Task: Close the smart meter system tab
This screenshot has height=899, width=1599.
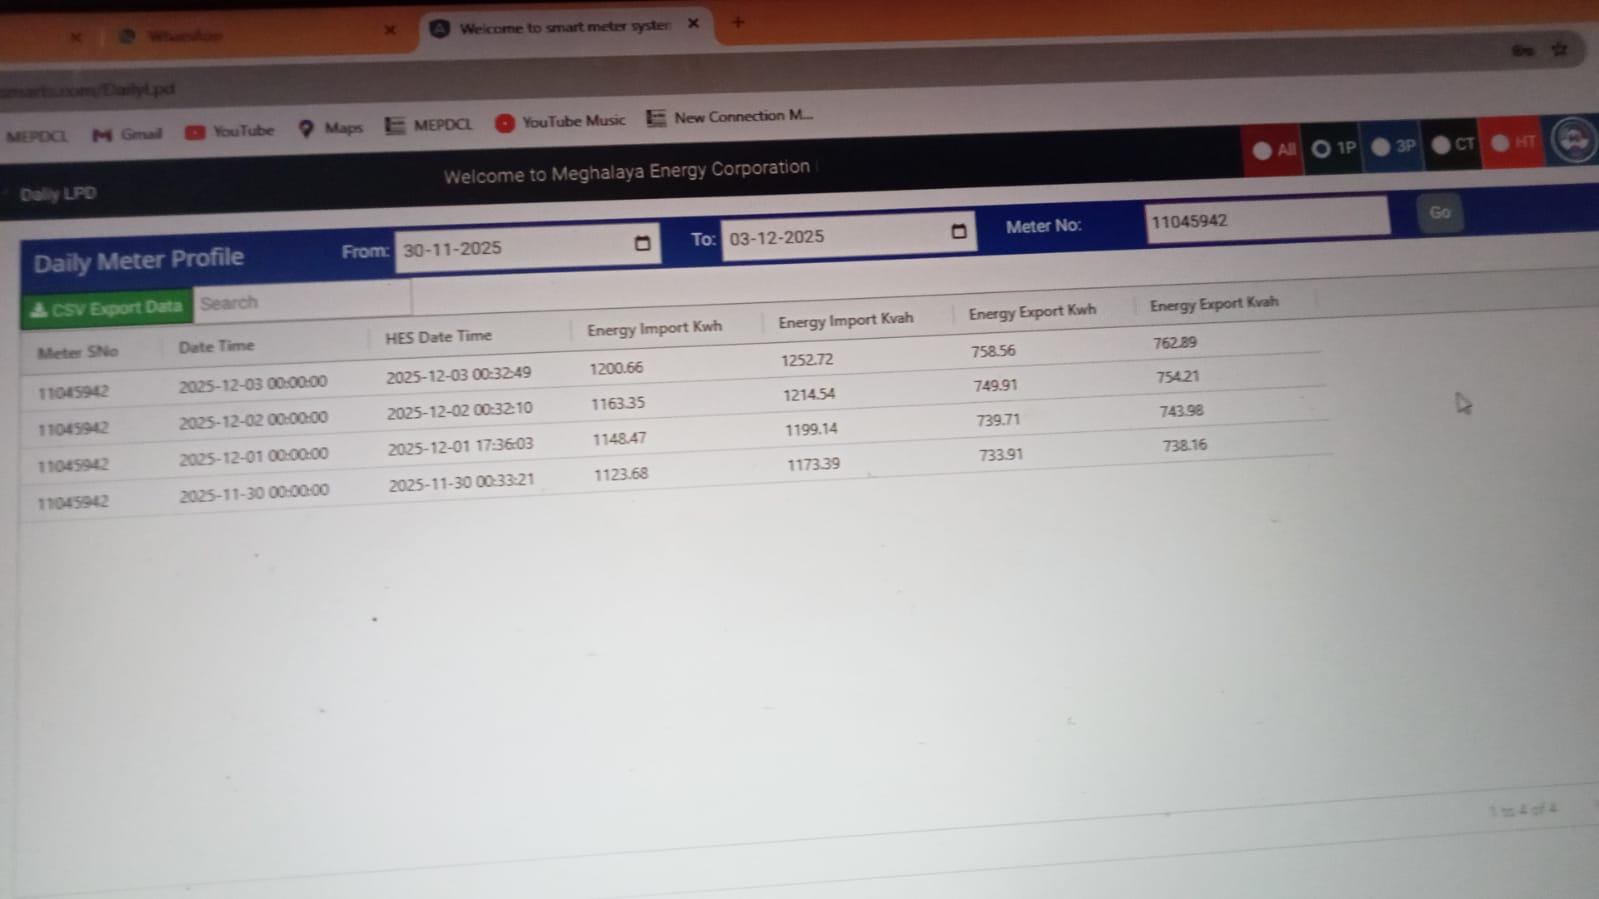Action: (693, 23)
